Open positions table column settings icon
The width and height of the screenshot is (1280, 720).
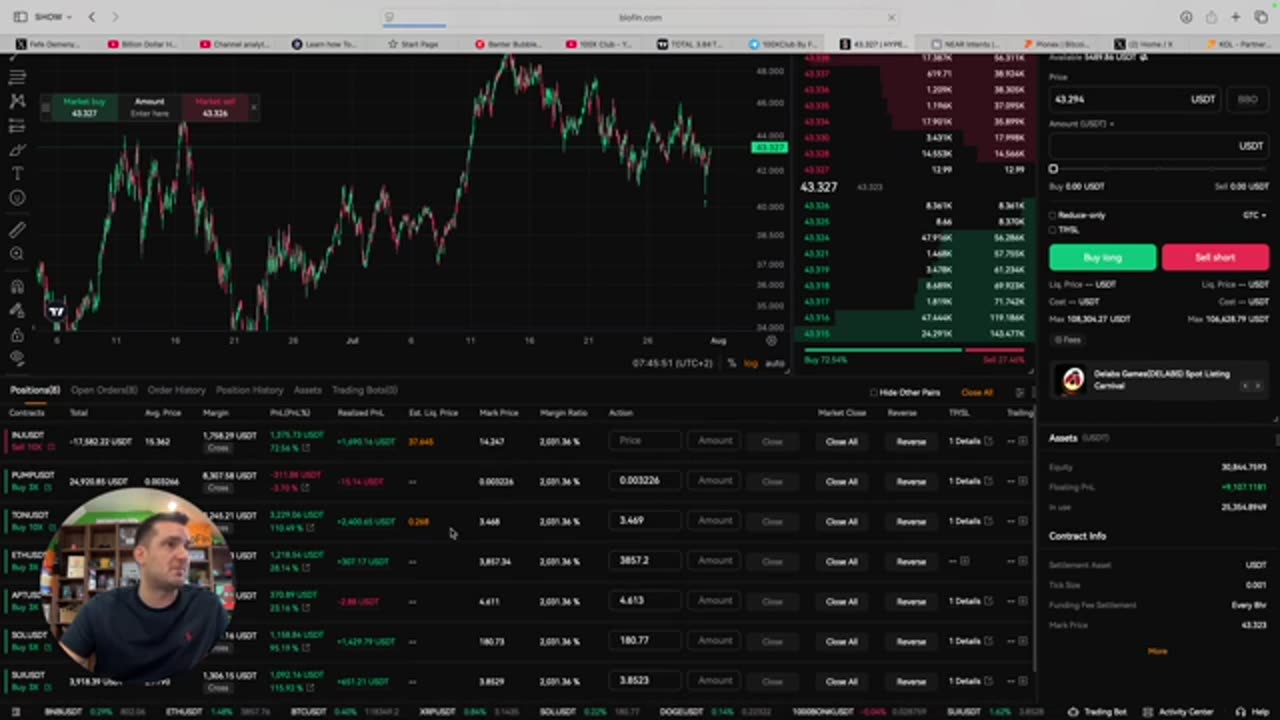click(x=1019, y=393)
